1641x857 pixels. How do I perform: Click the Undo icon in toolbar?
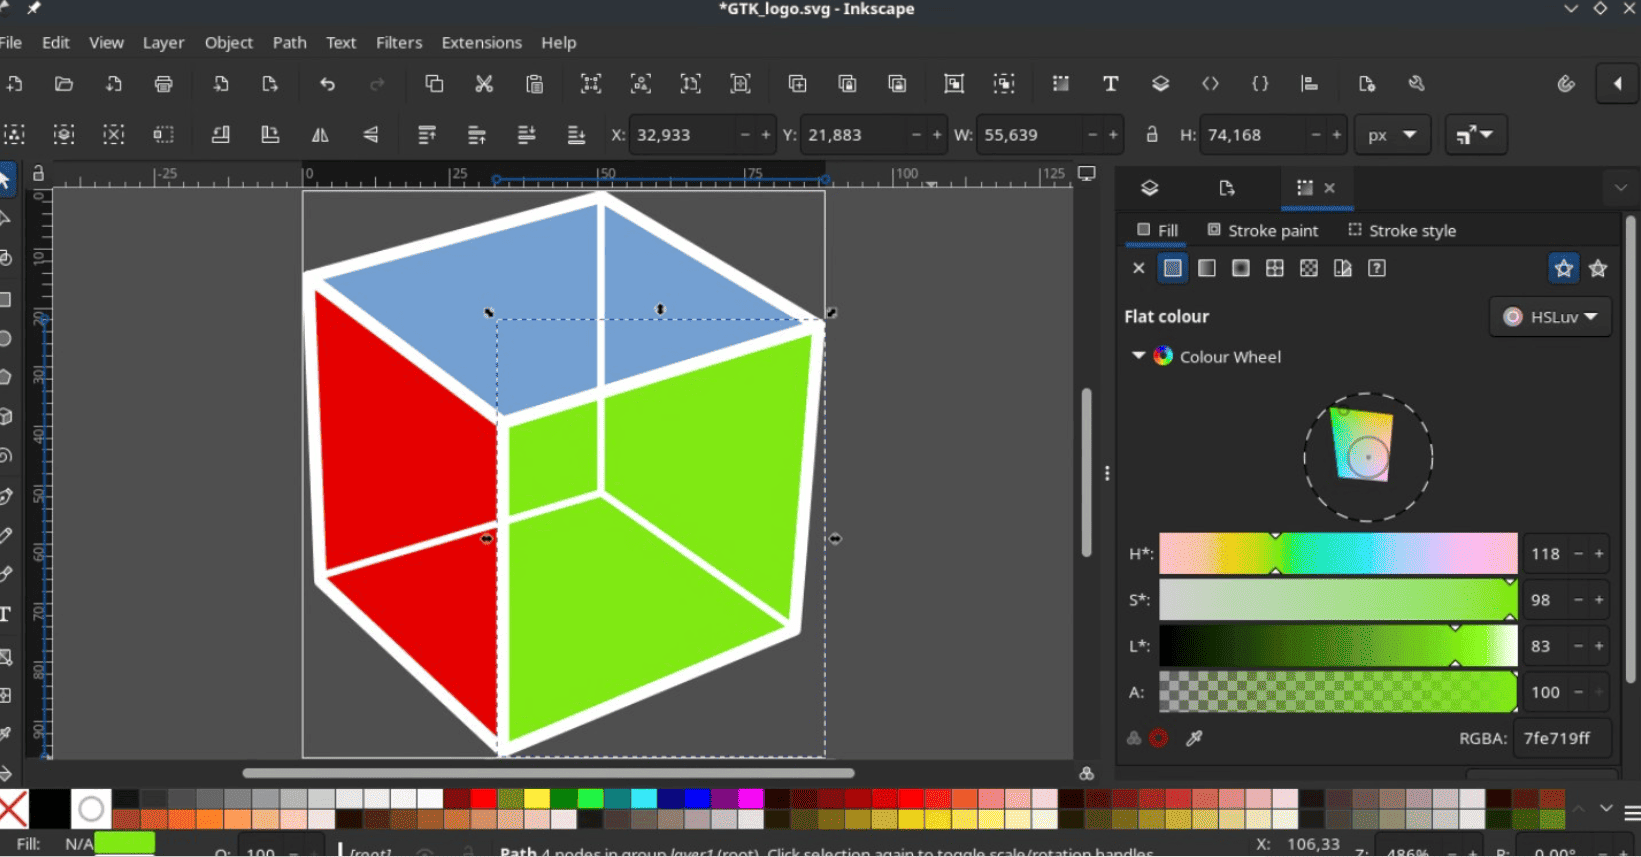pos(327,84)
